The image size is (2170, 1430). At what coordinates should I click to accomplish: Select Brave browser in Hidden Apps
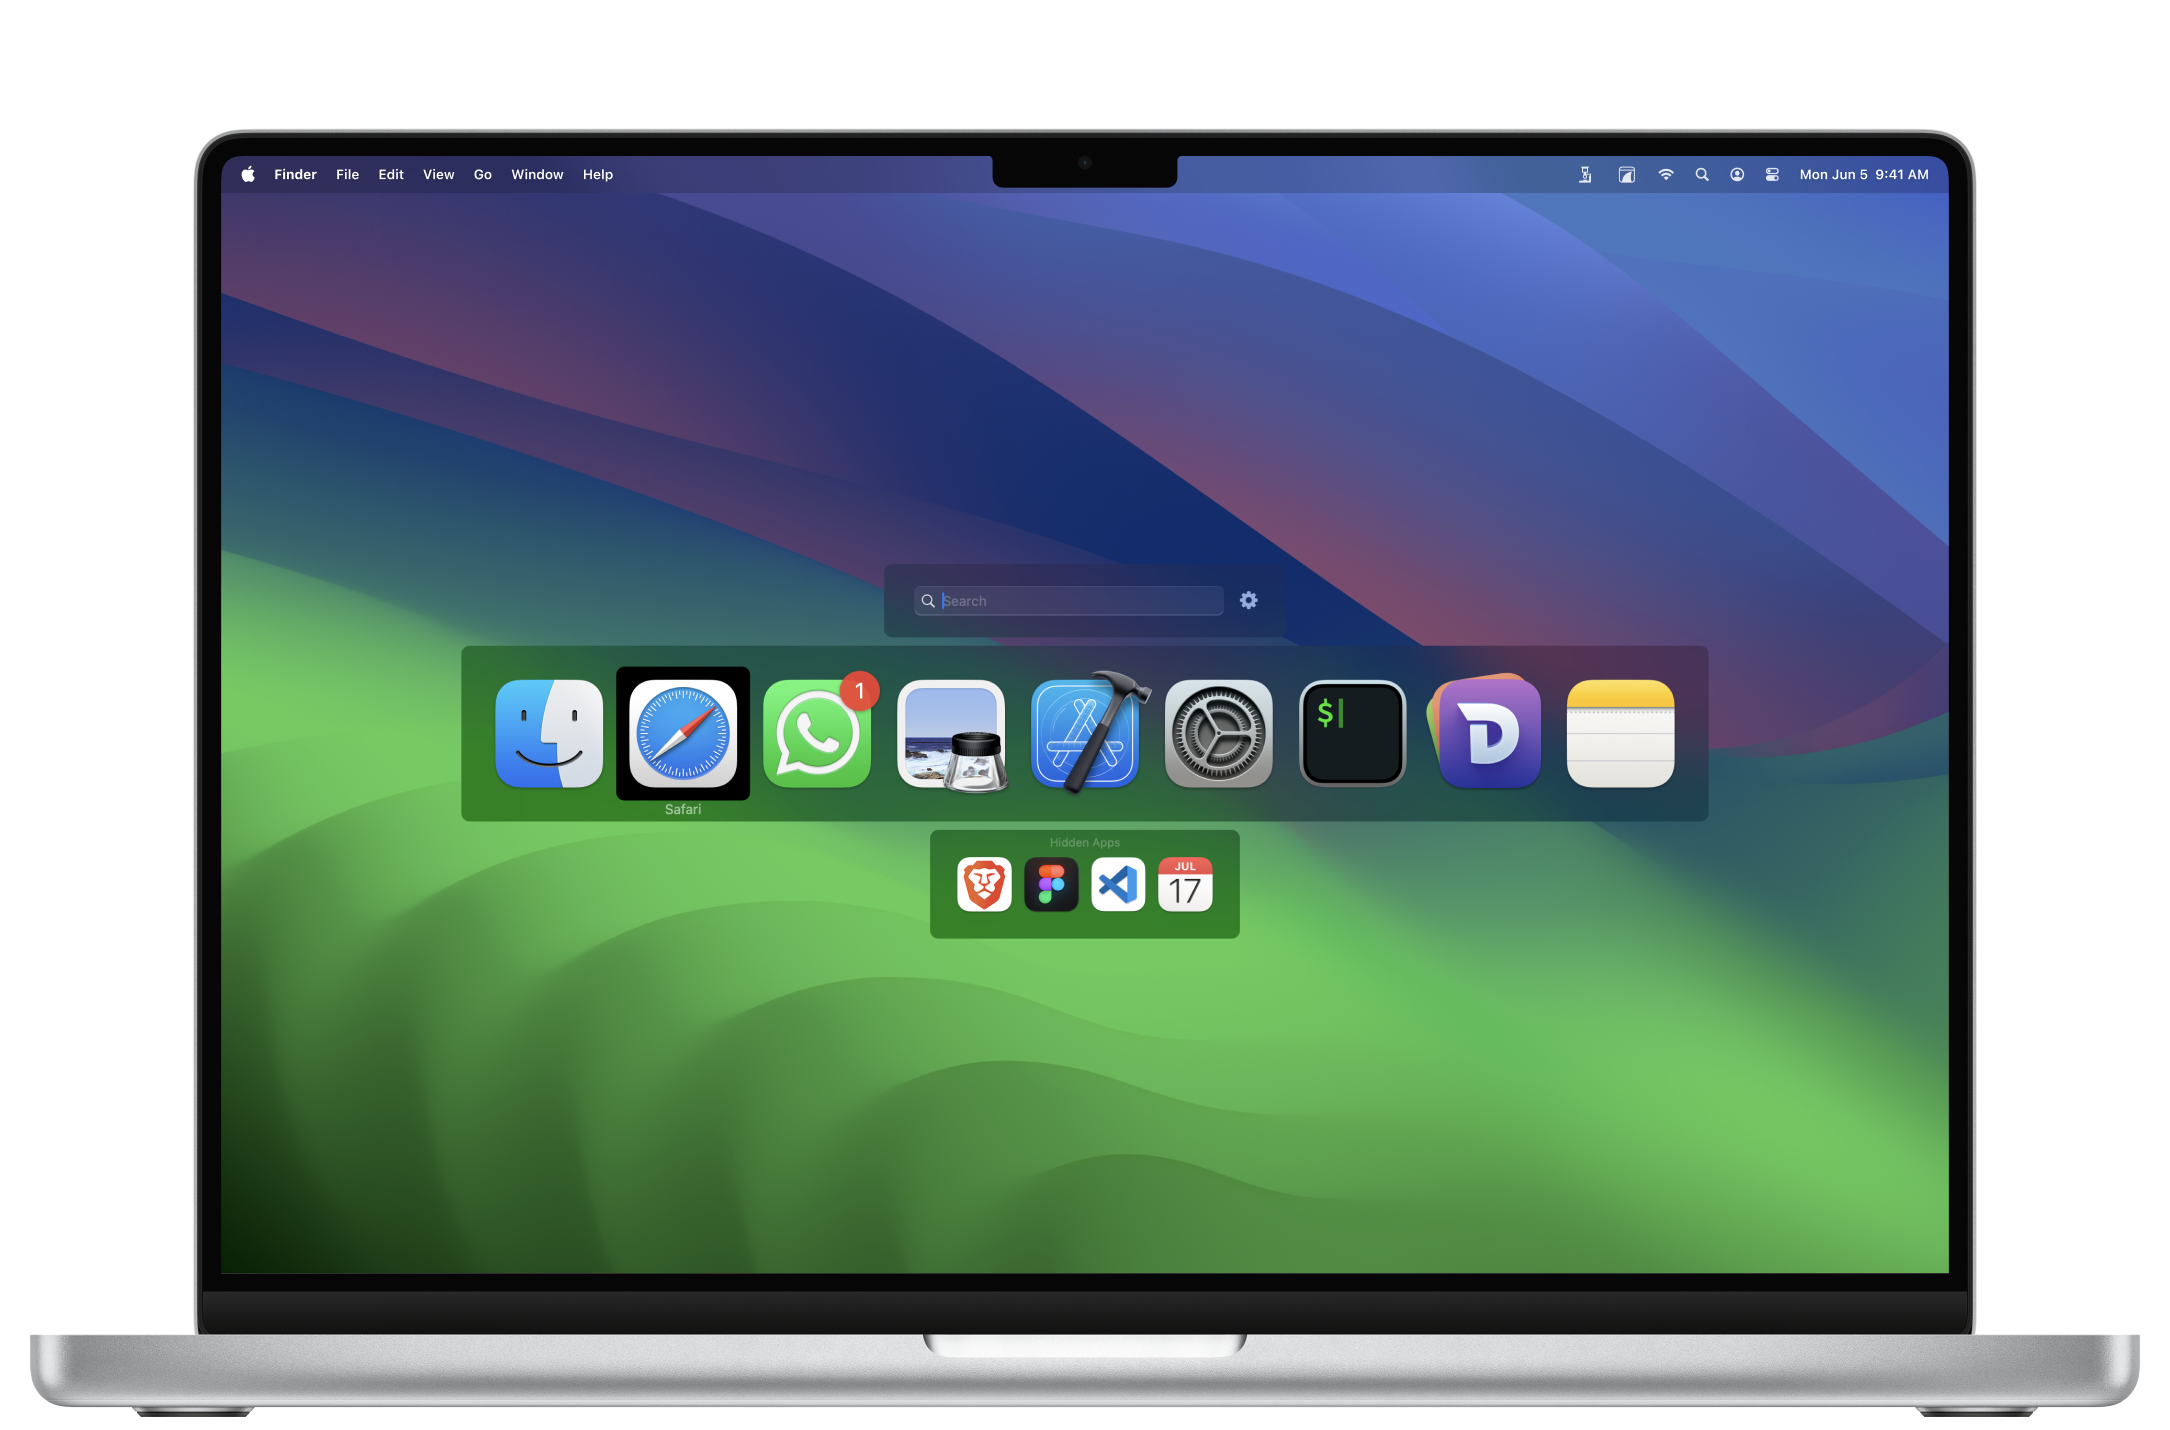pyautogui.click(x=984, y=885)
